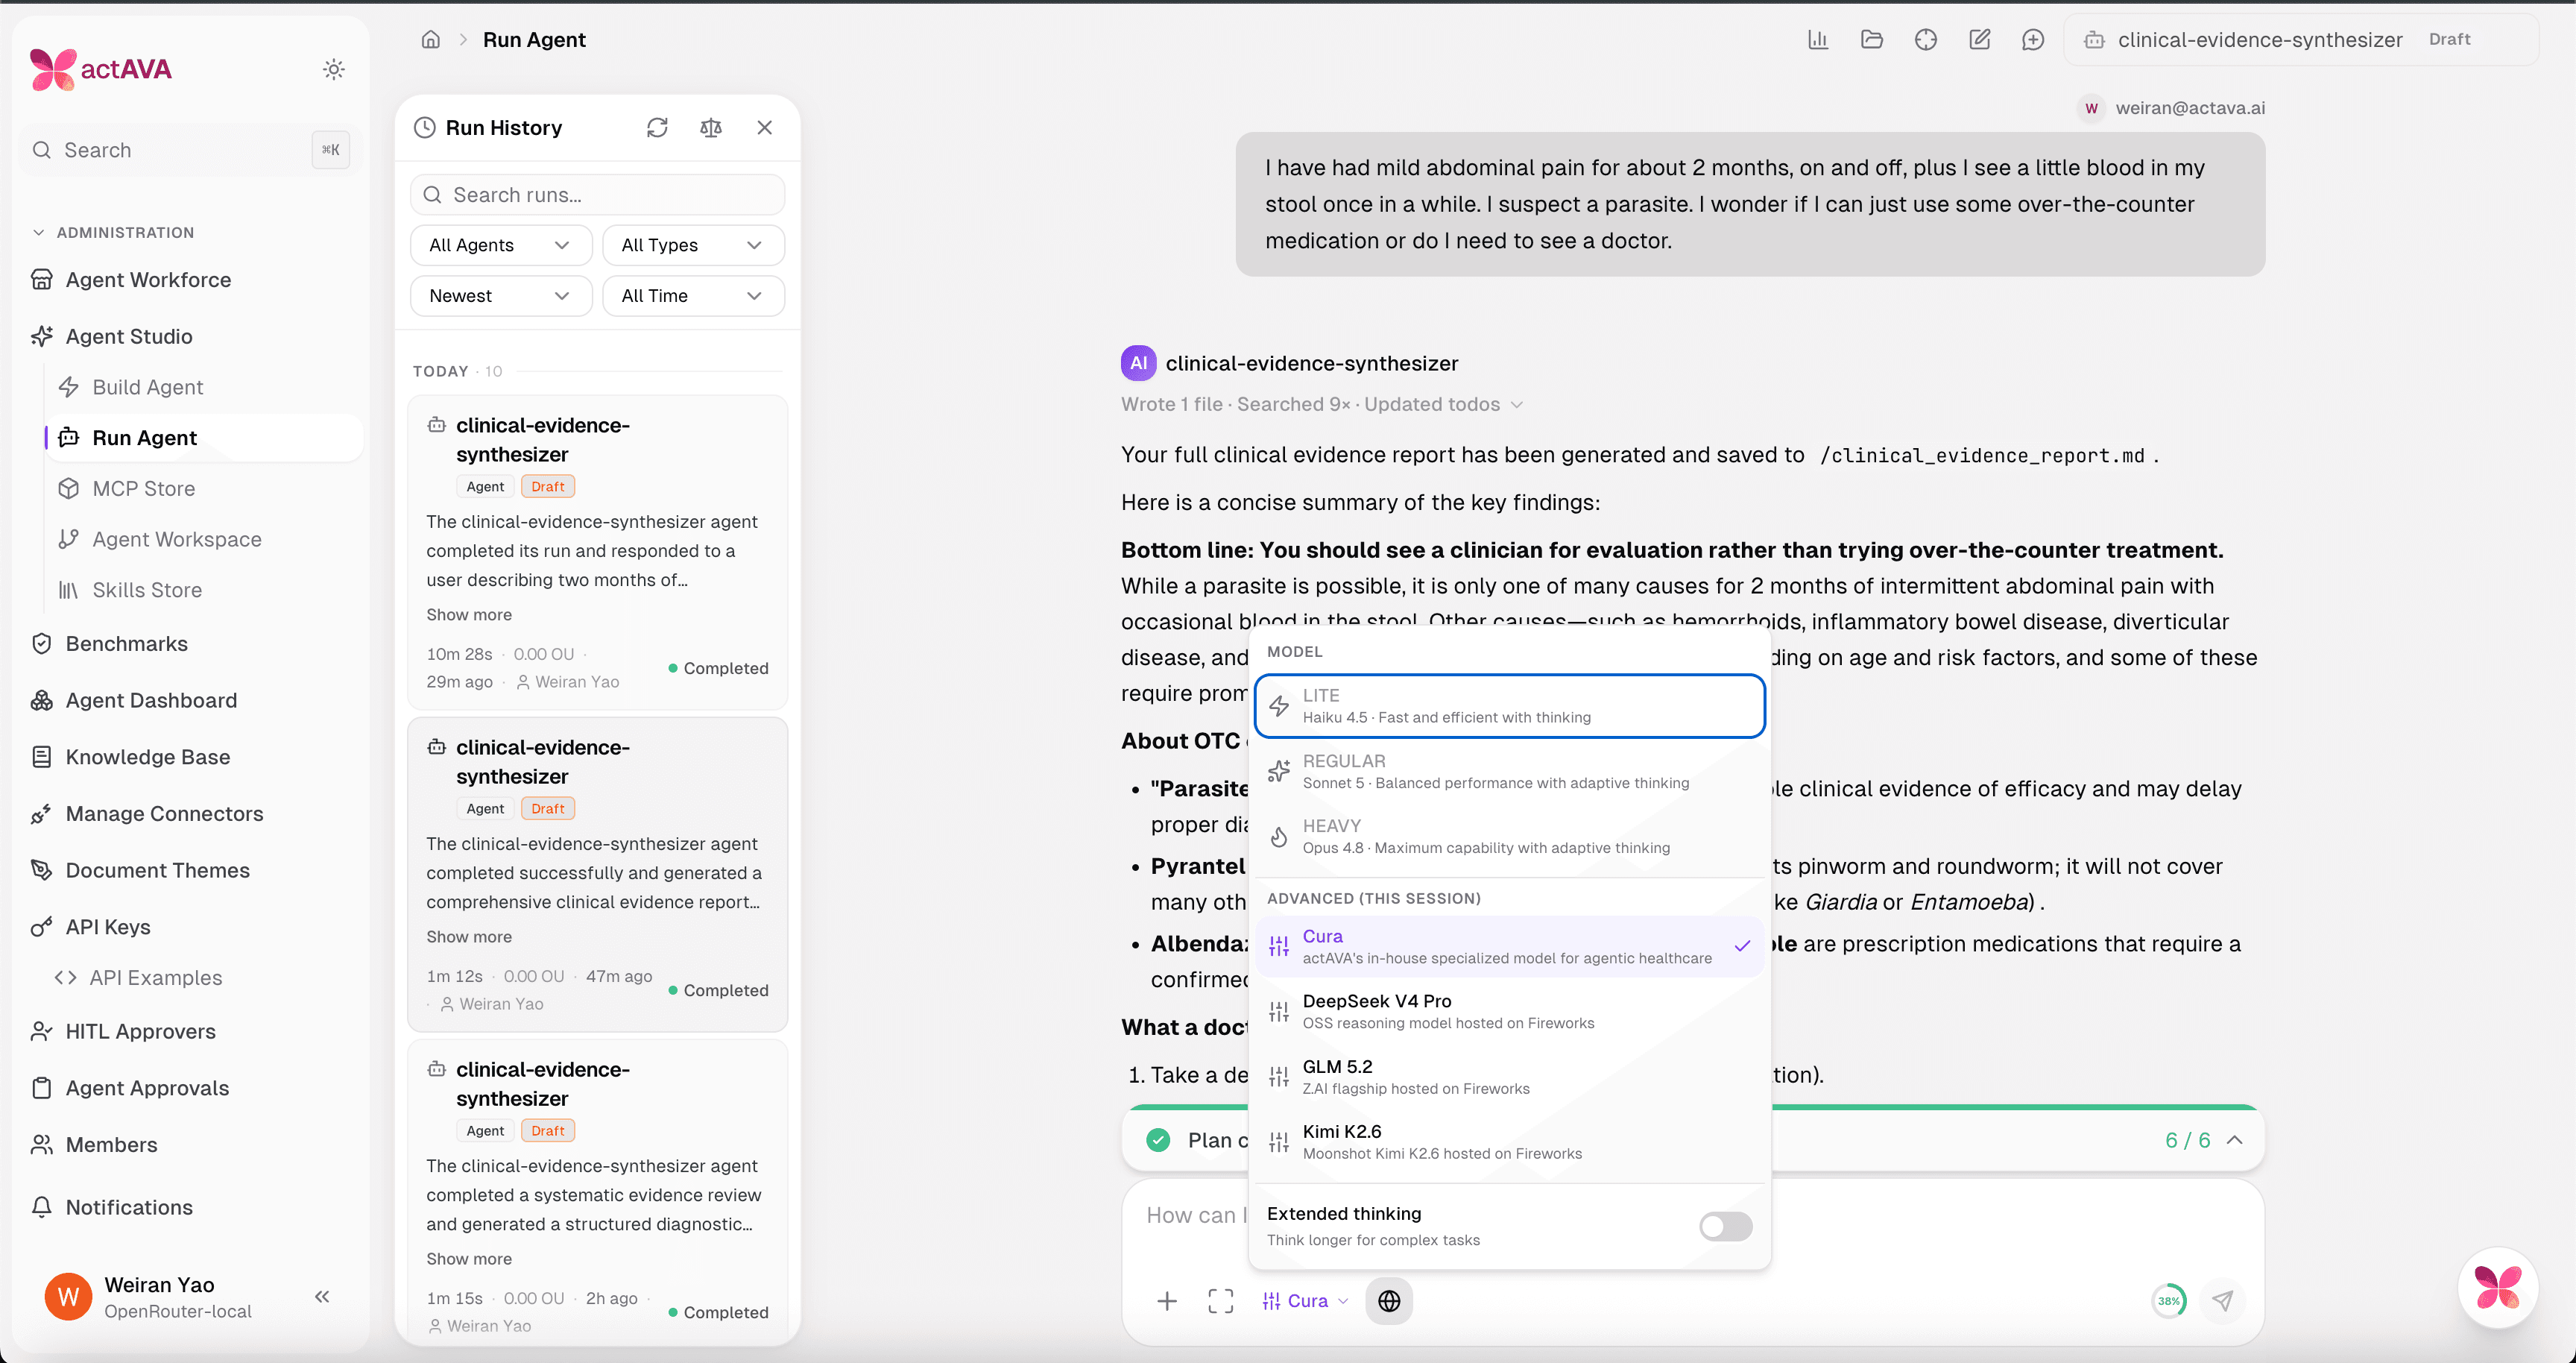Viewport: 2576px width, 1363px height.
Task: Click the add attachment plus icon
Action: 1167,1301
